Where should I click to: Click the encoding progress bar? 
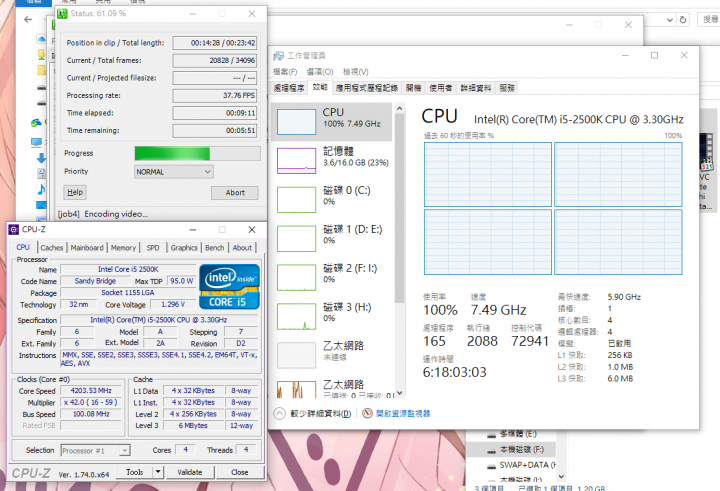[x=197, y=153]
